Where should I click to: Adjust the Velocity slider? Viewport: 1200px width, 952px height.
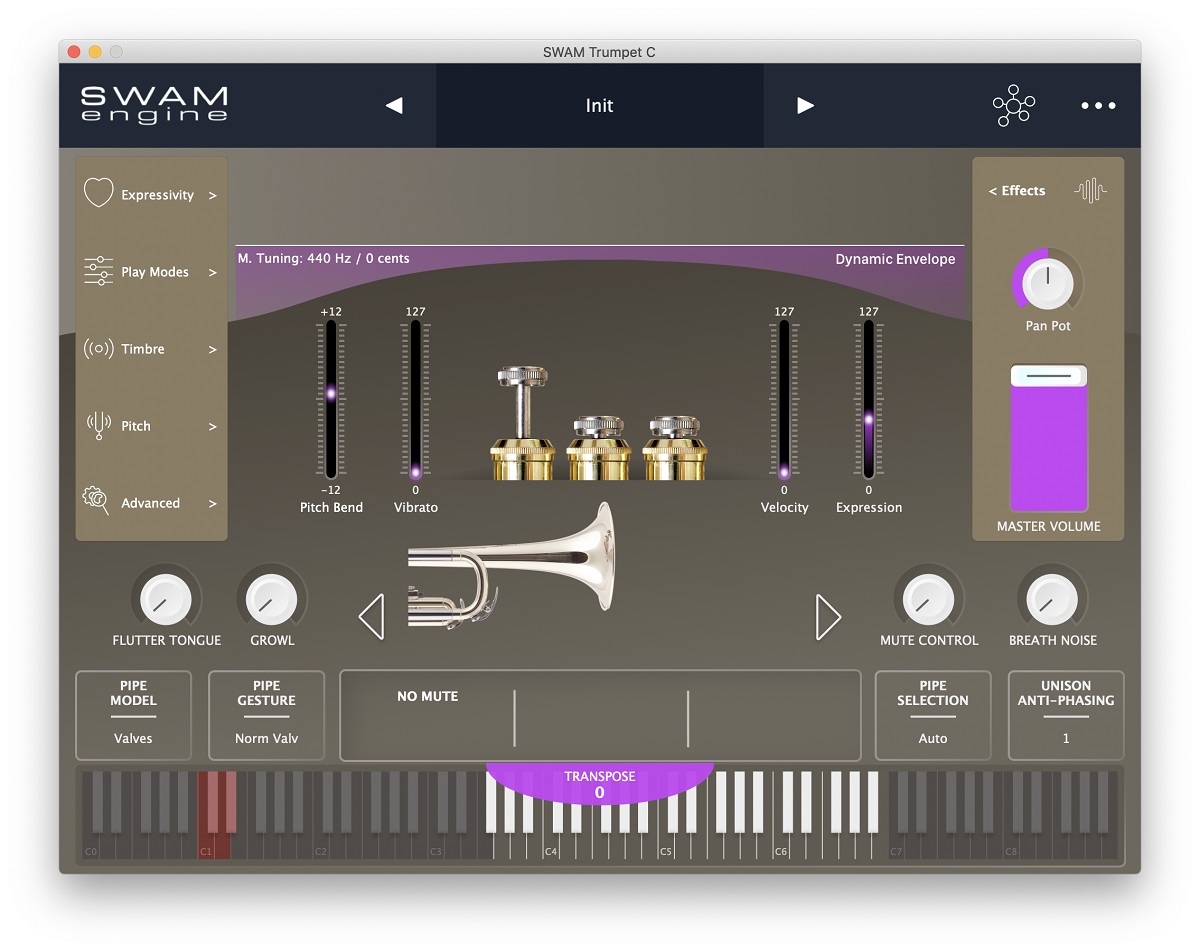click(x=784, y=399)
